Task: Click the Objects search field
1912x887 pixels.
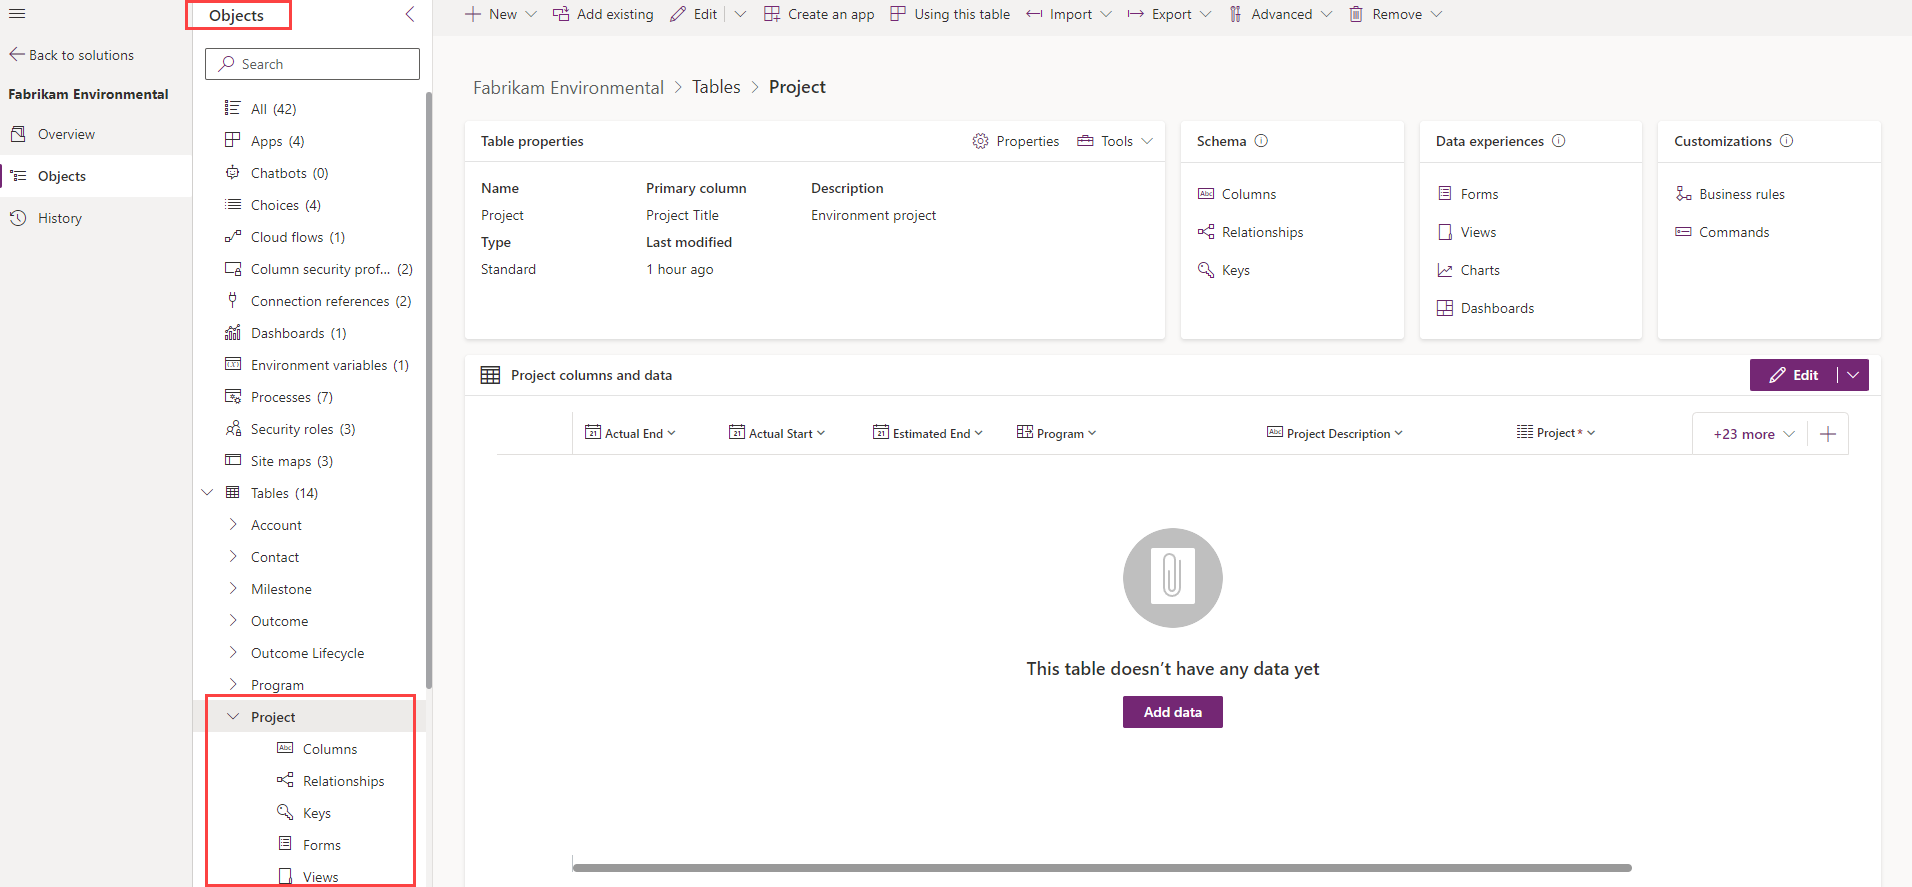Action: tap(312, 64)
